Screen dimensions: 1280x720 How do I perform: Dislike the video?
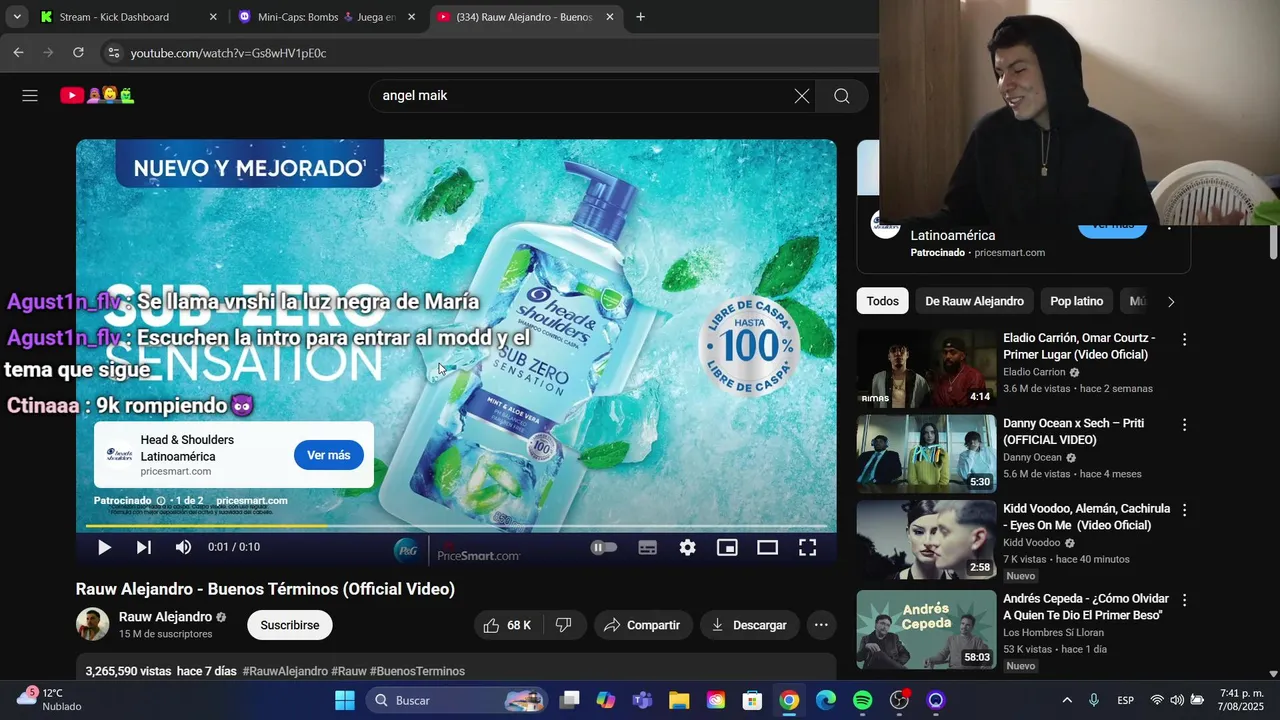point(564,625)
